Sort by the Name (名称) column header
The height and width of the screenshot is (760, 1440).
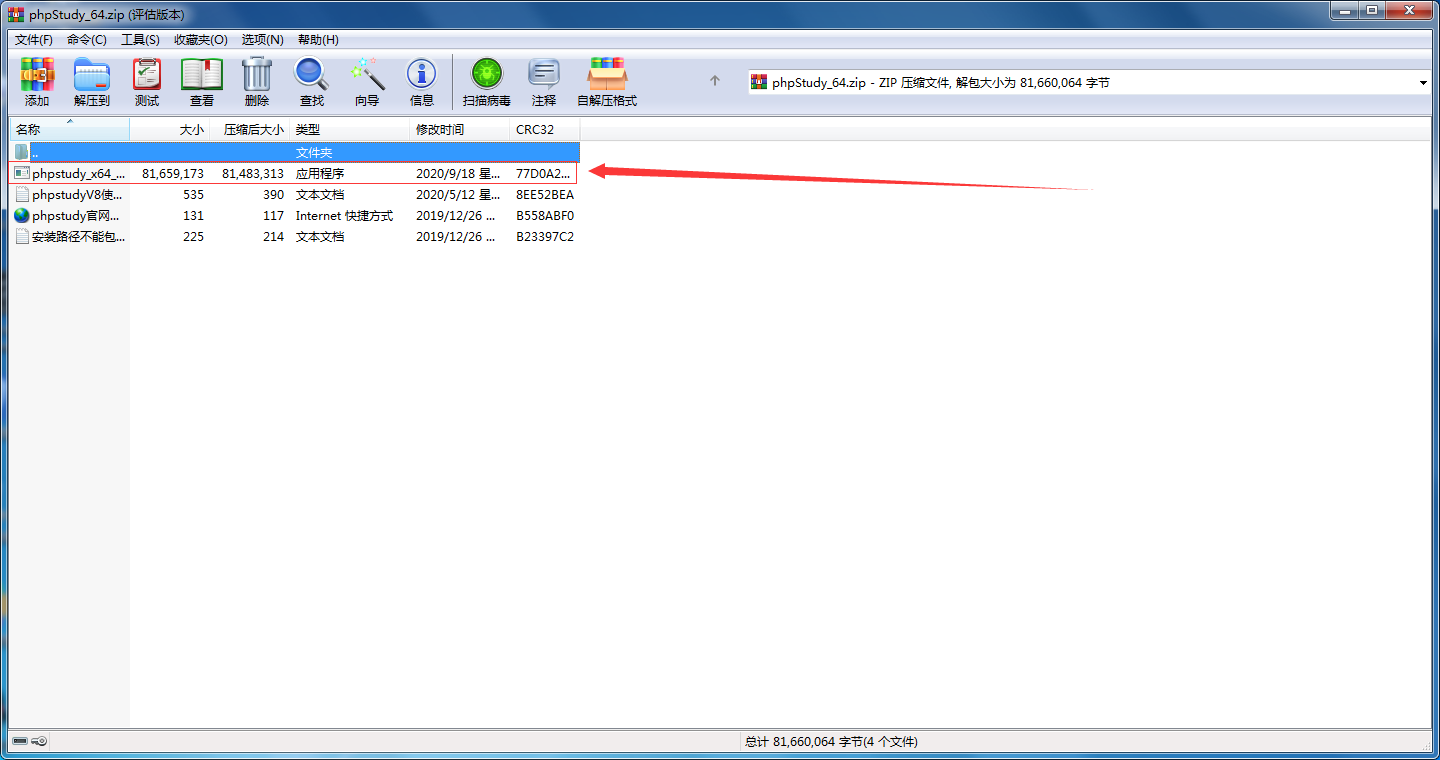(70, 130)
